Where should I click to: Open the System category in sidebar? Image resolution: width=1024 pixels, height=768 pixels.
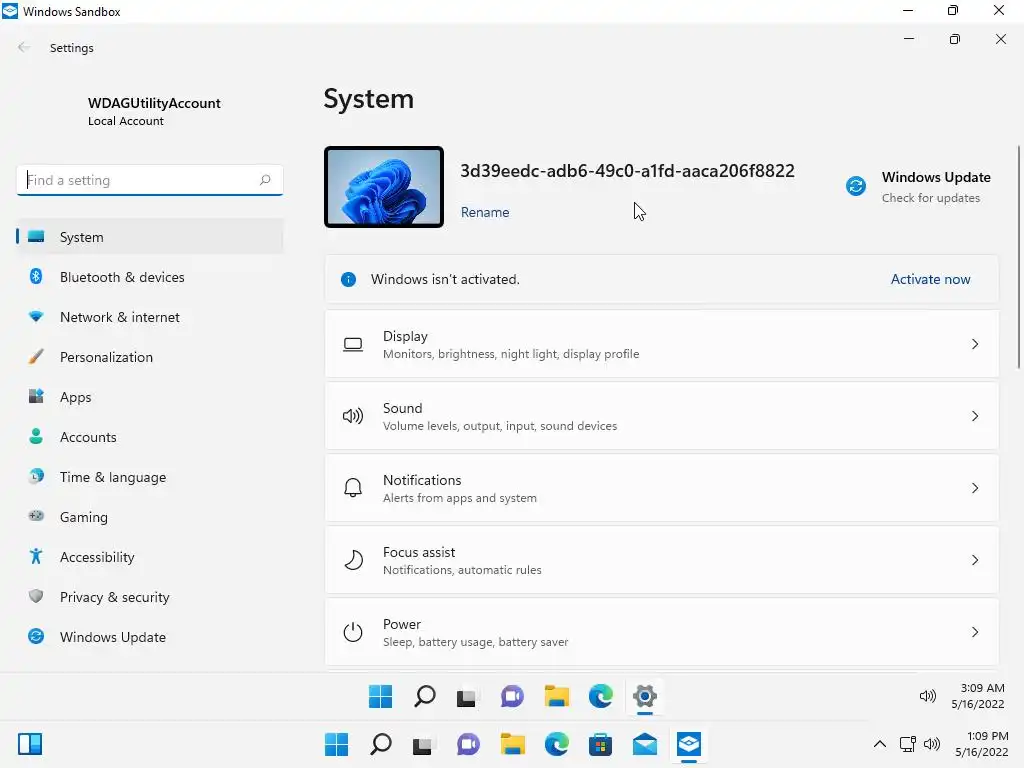(150, 236)
